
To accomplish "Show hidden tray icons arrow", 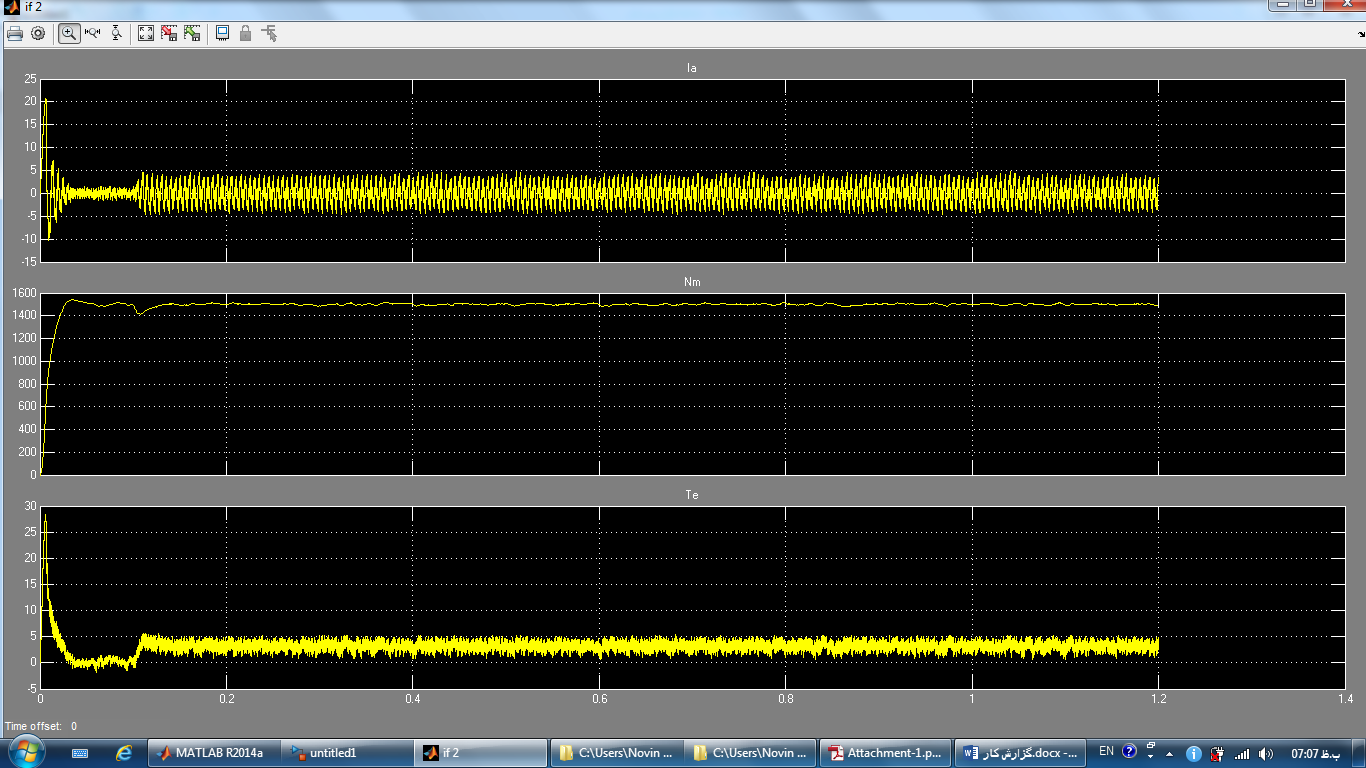I will 1169,753.
